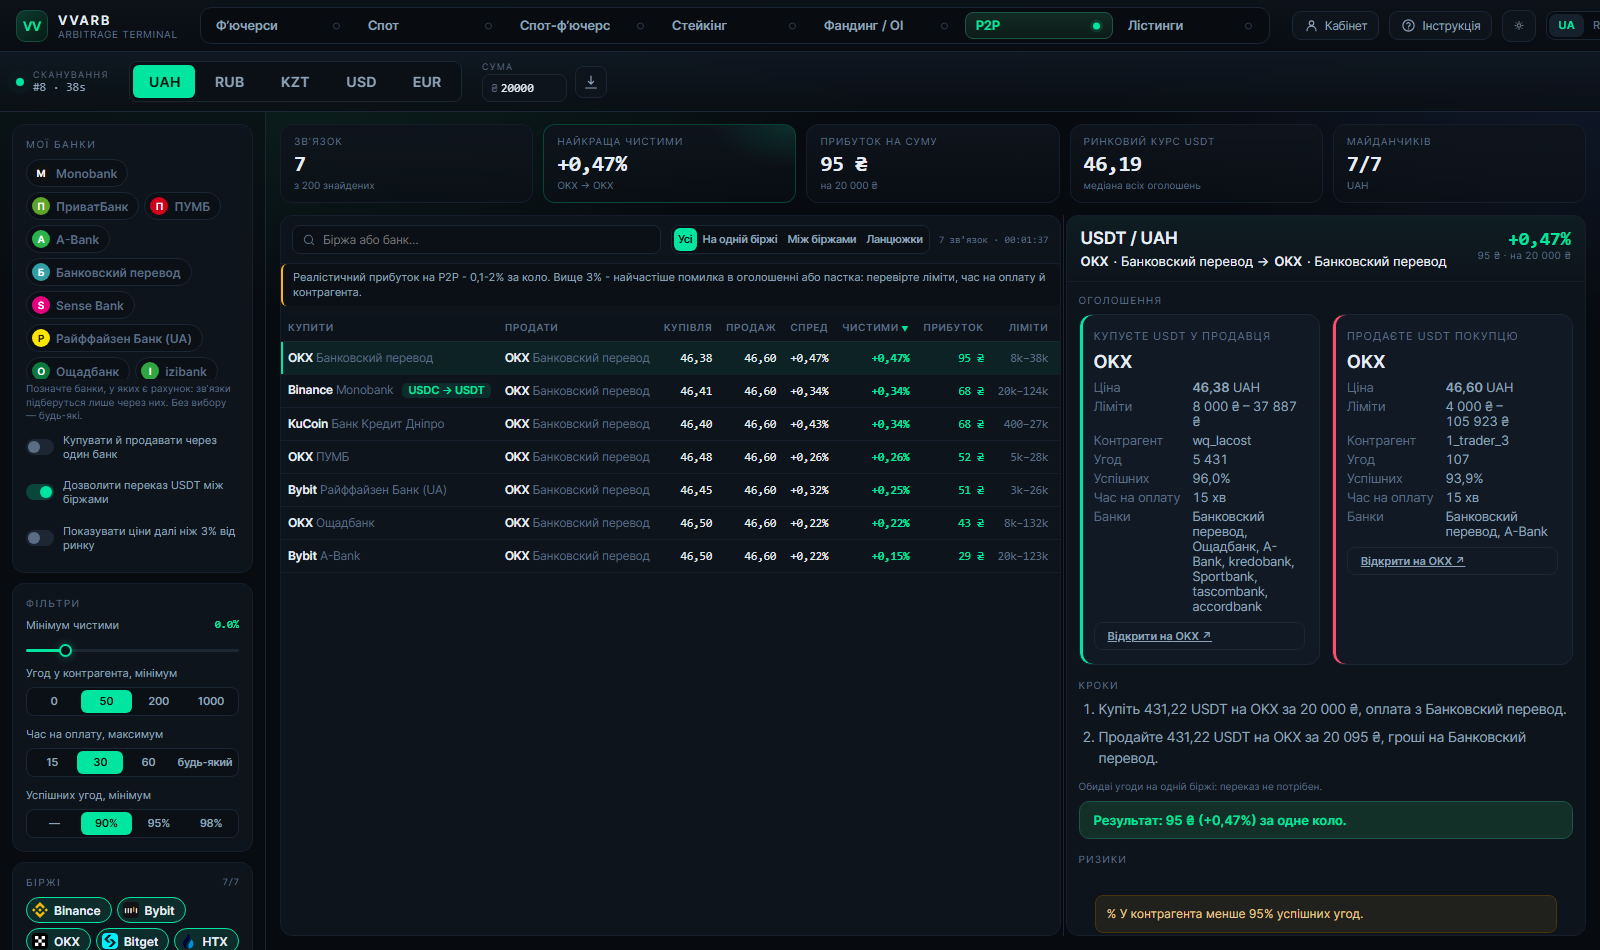Show only Ланцюжки chains

coord(895,240)
